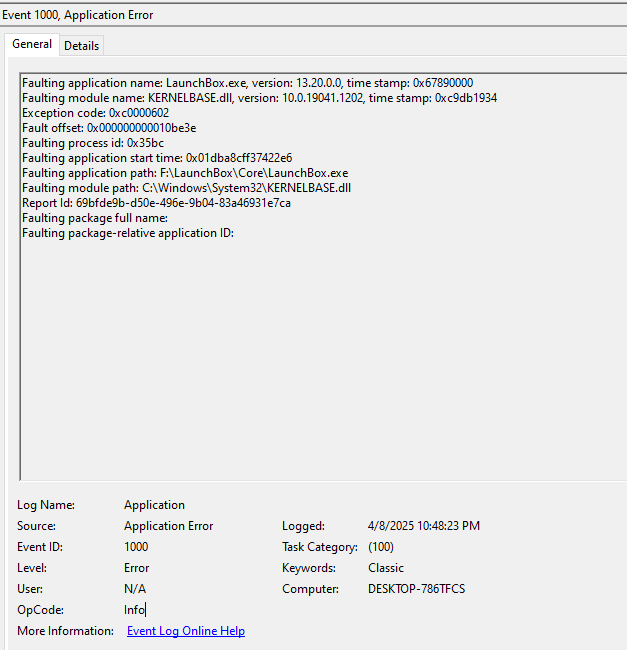Switch to the General tab

click(32, 44)
